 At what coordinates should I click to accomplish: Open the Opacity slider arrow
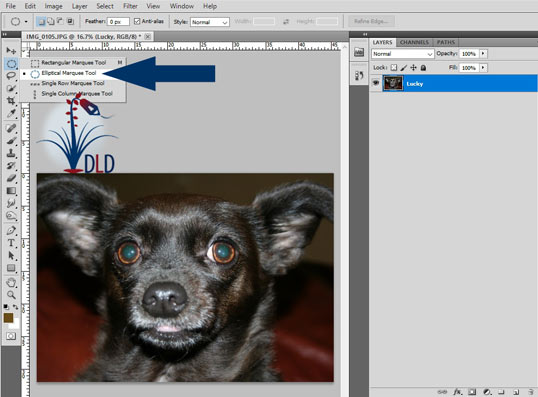[483, 54]
